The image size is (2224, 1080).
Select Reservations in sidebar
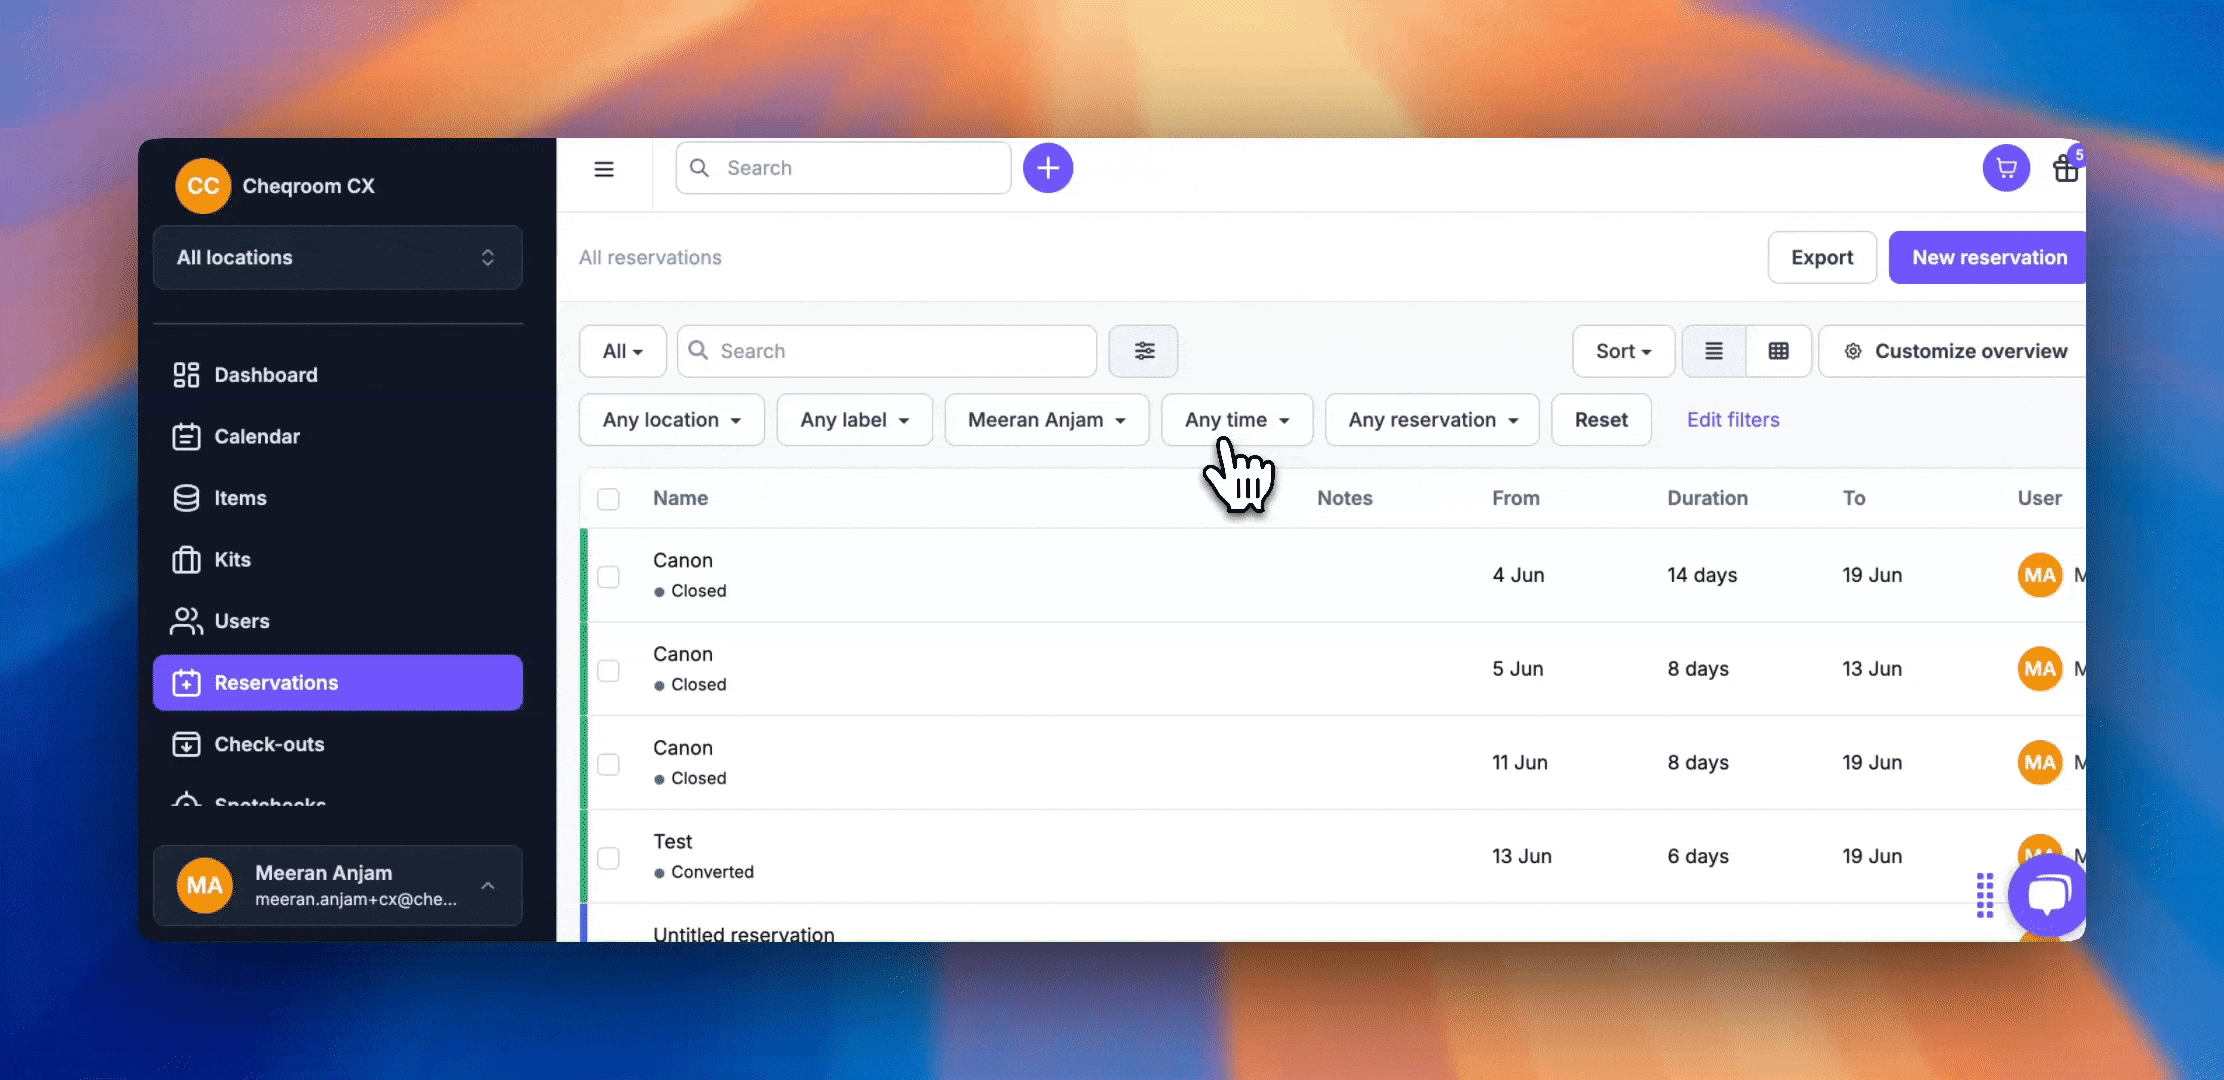338,683
